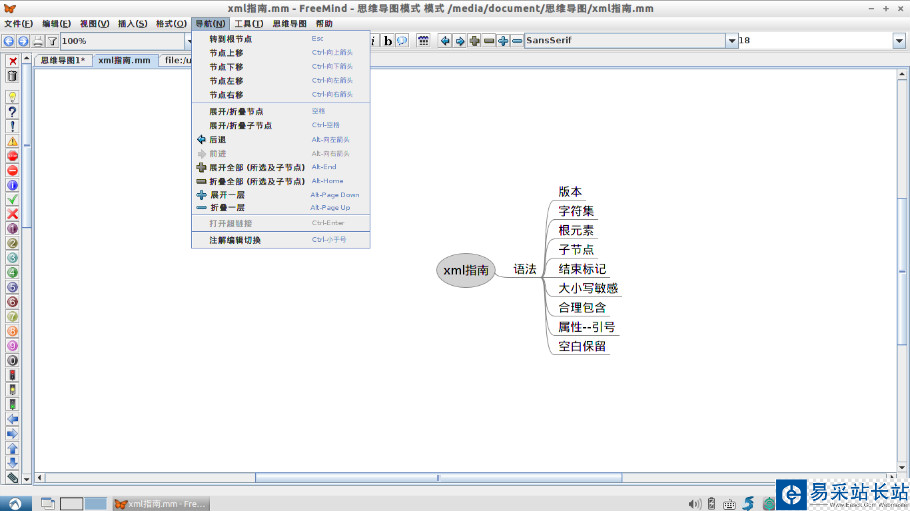Viewport: 910px width, 511px height.
Task: Add the priority 0 number icon
Action: coord(12,360)
